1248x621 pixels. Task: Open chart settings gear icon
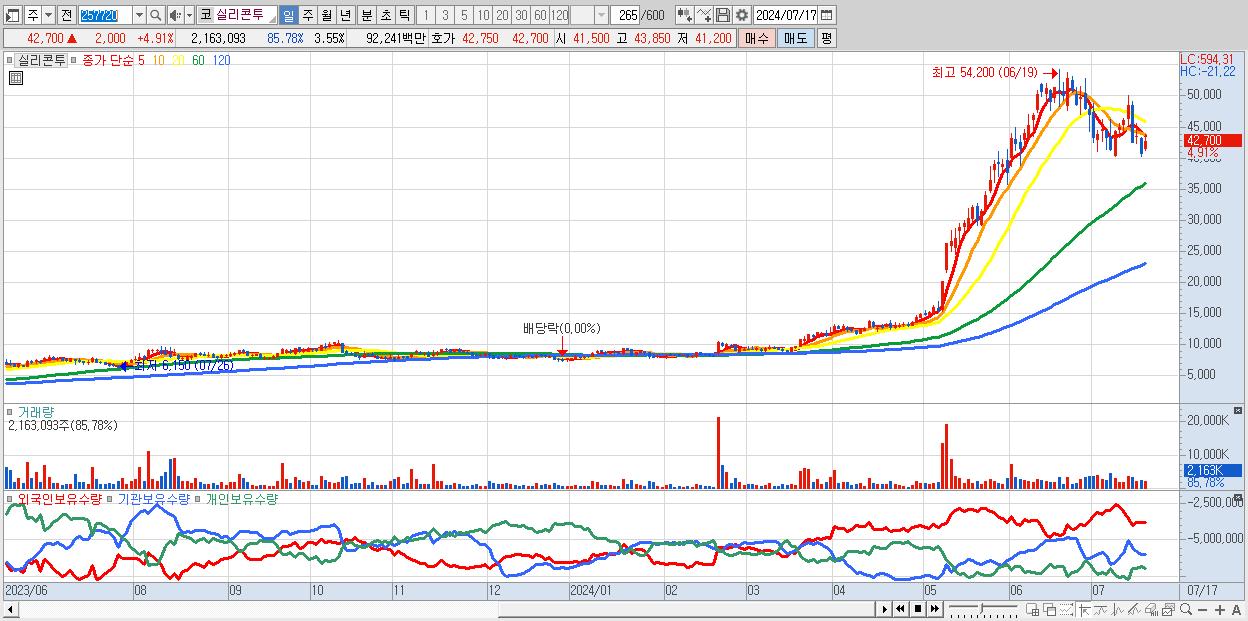pos(741,15)
